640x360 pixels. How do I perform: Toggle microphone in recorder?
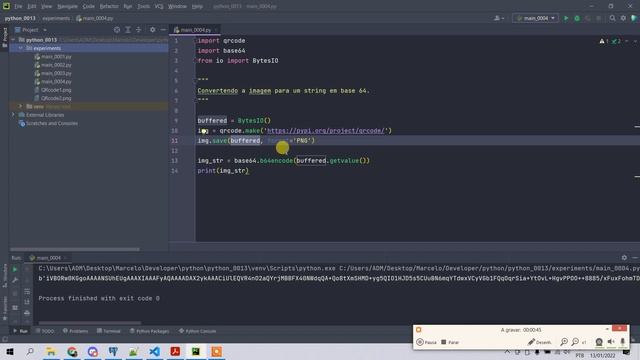(x=622, y=342)
